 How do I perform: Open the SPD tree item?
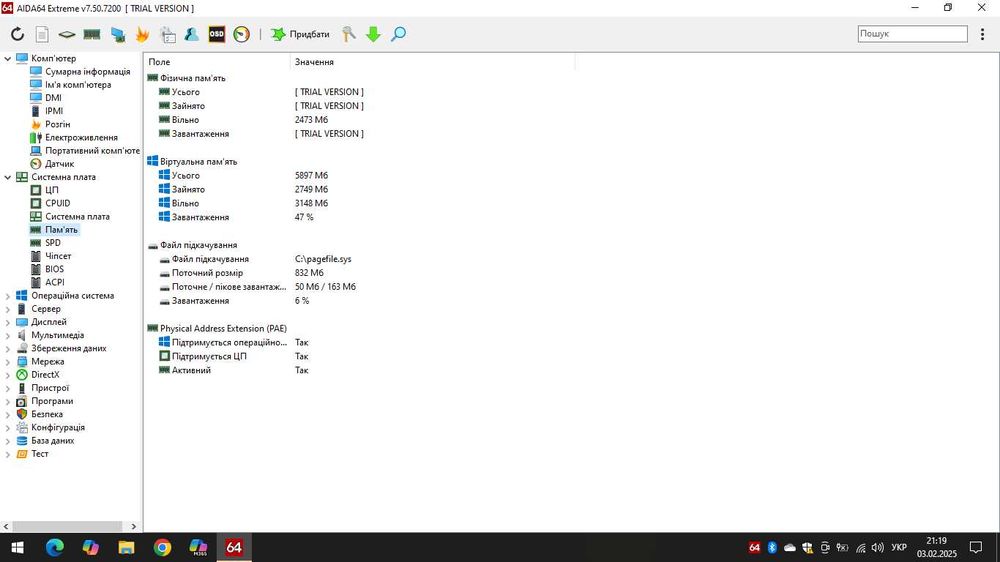[53, 243]
